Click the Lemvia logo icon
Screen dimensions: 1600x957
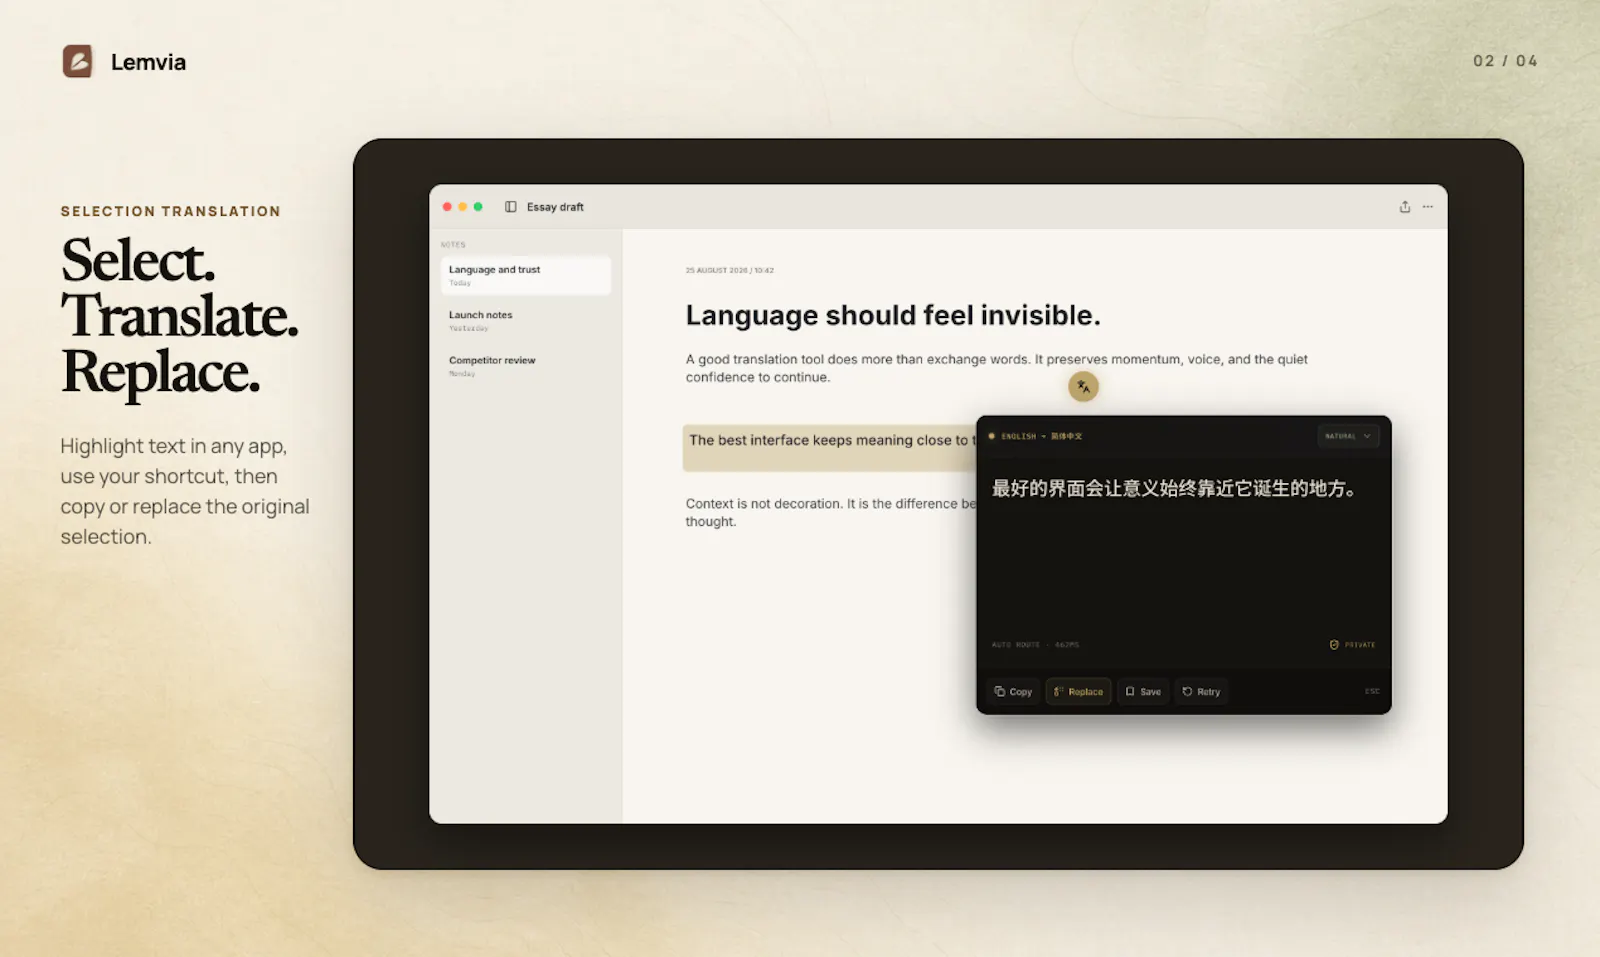click(x=77, y=61)
